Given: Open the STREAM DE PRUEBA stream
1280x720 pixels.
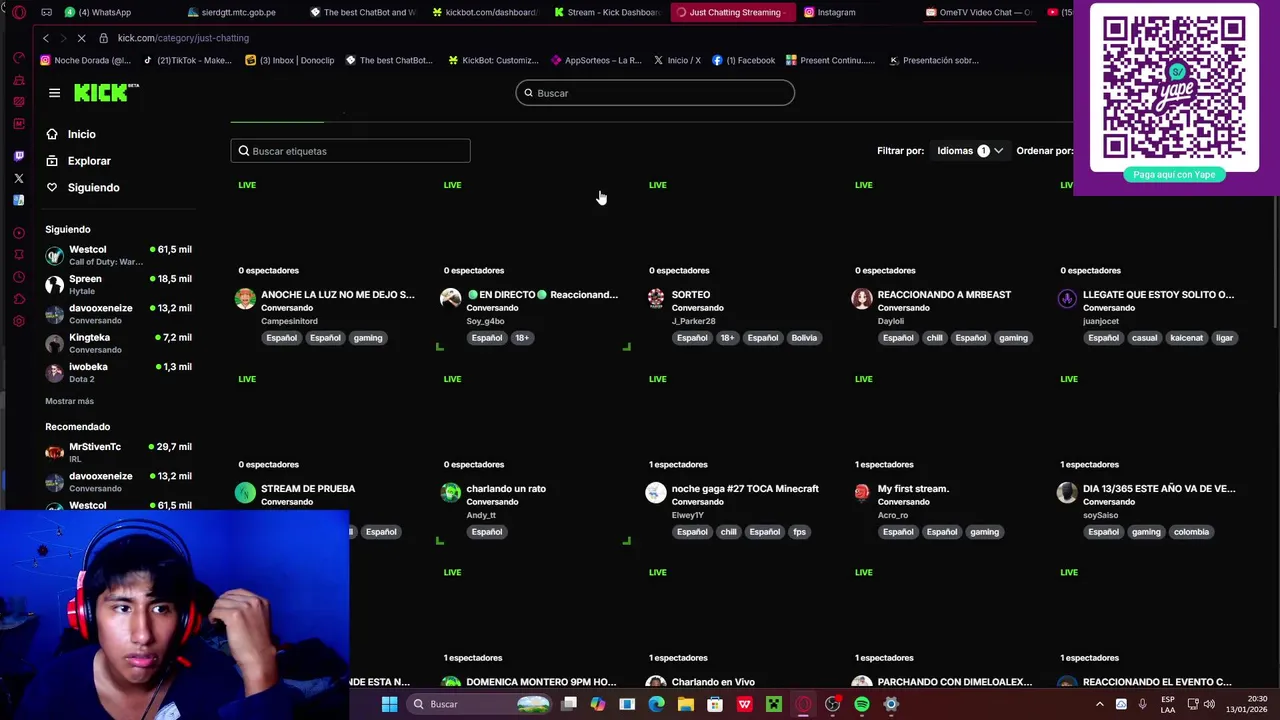Looking at the screenshot, I should [x=308, y=489].
